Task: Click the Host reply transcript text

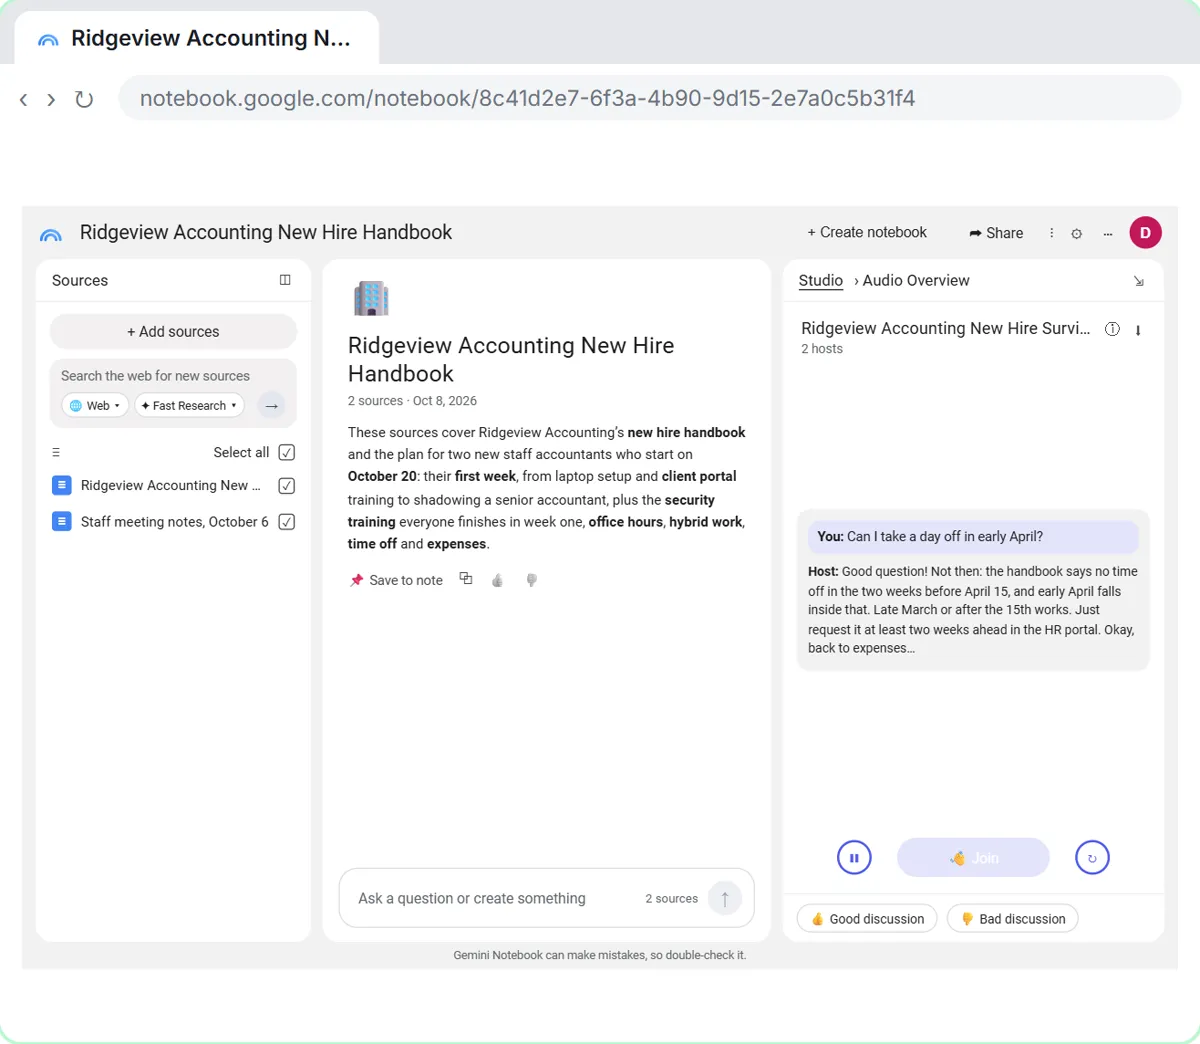Action: point(973,610)
